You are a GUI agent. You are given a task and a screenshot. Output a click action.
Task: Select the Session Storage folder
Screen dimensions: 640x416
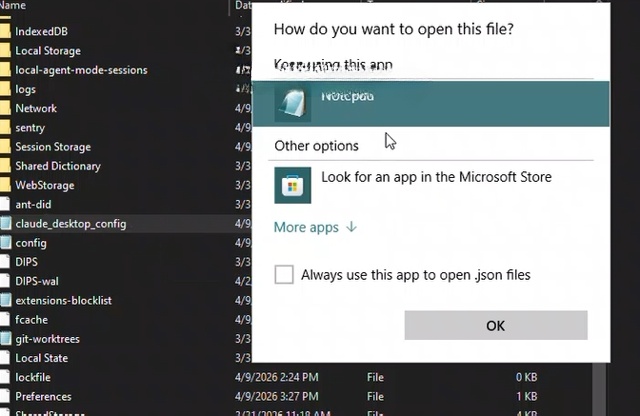[x=53, y=147]
